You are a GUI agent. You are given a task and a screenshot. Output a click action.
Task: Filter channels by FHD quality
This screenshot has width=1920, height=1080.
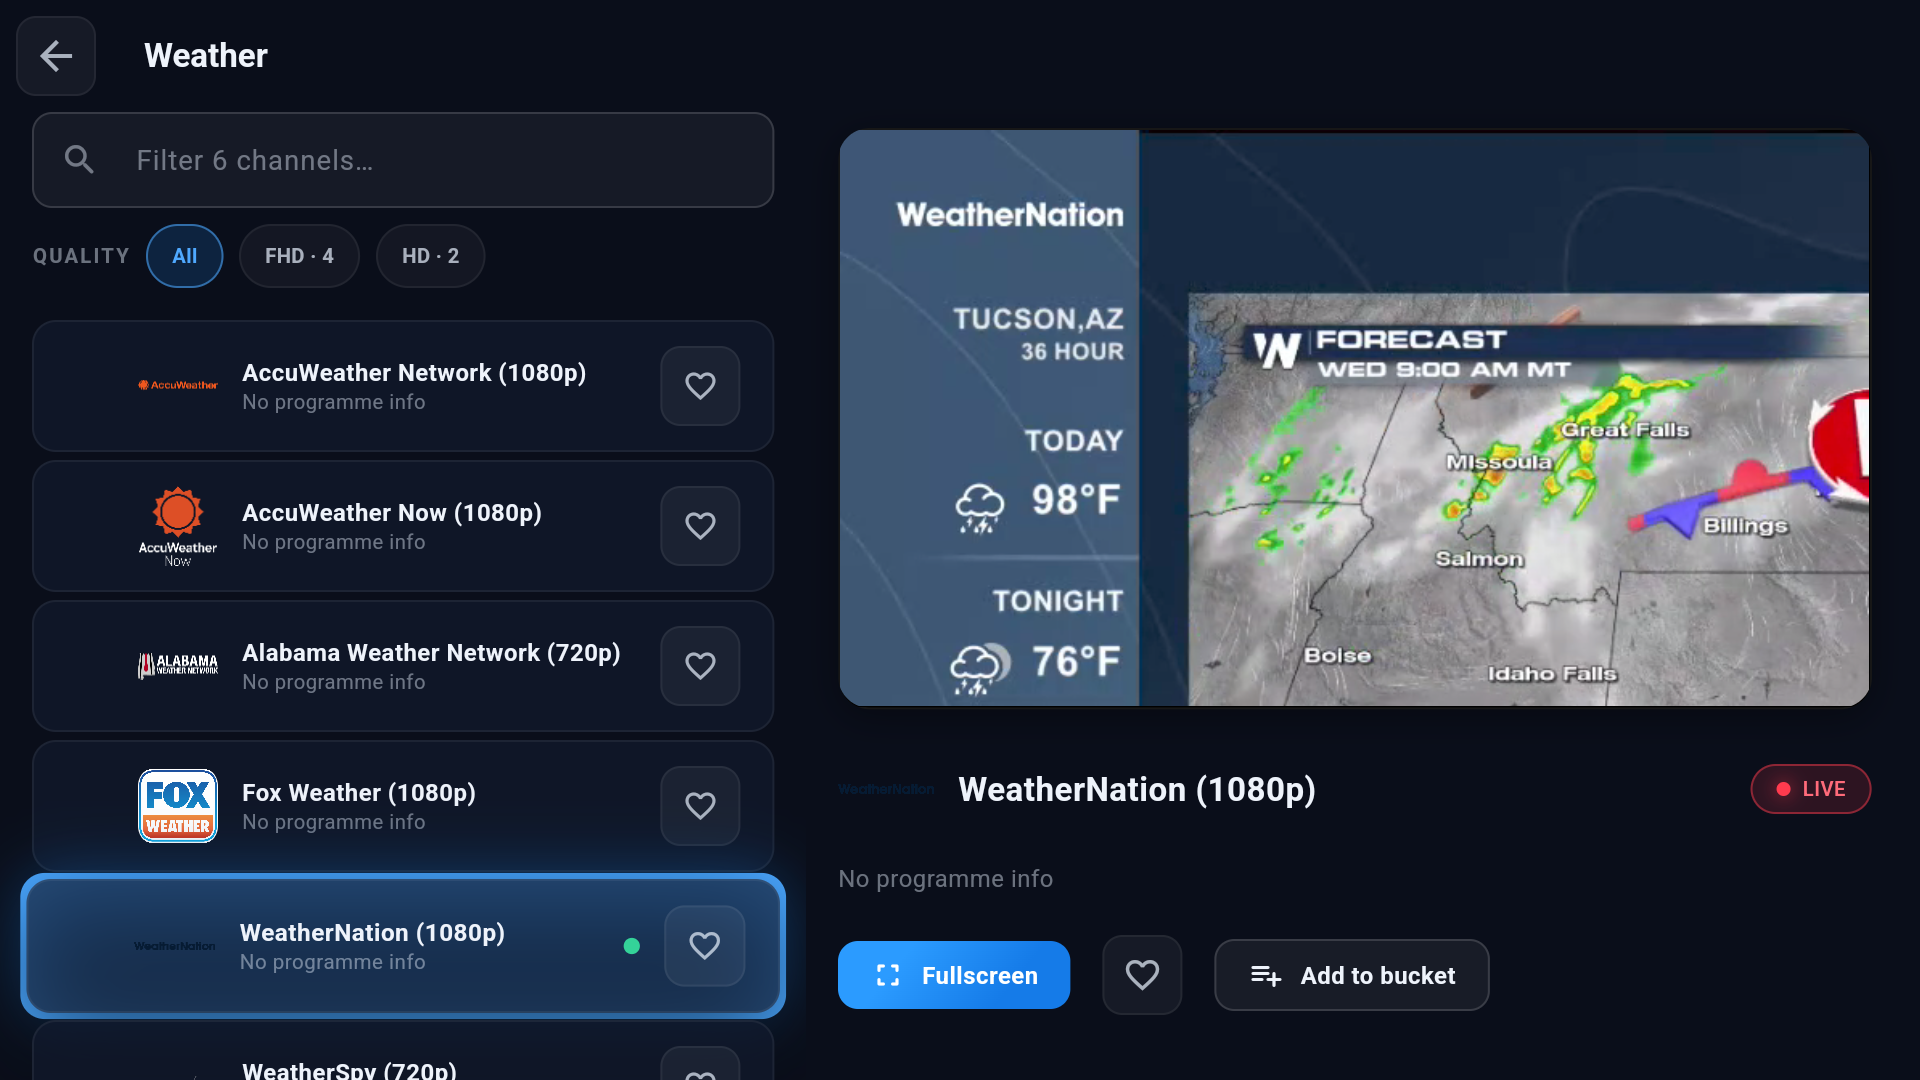coord(299,256)
